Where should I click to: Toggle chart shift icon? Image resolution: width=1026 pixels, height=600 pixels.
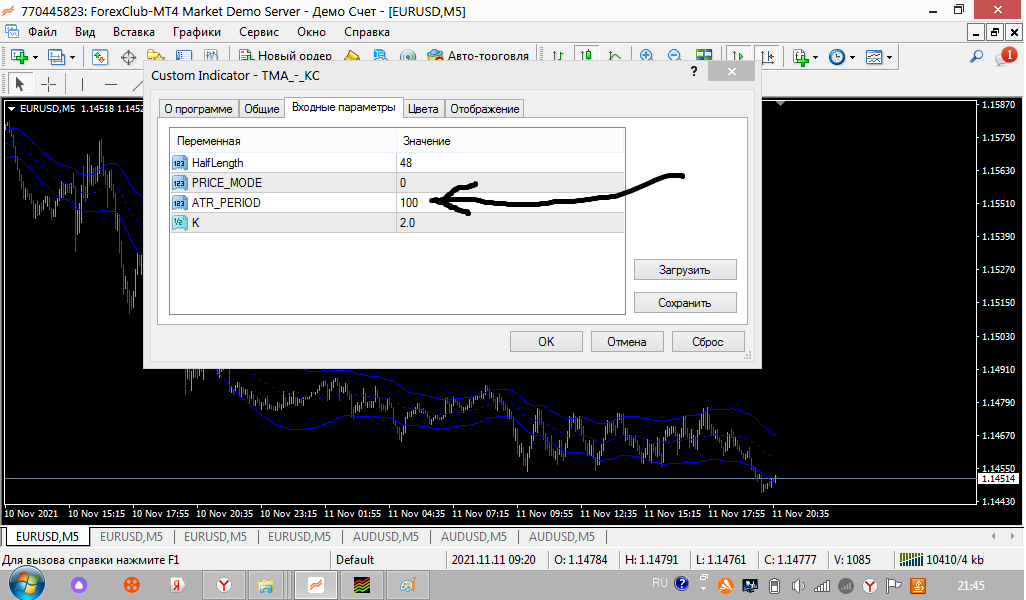(x=767, y=57)
